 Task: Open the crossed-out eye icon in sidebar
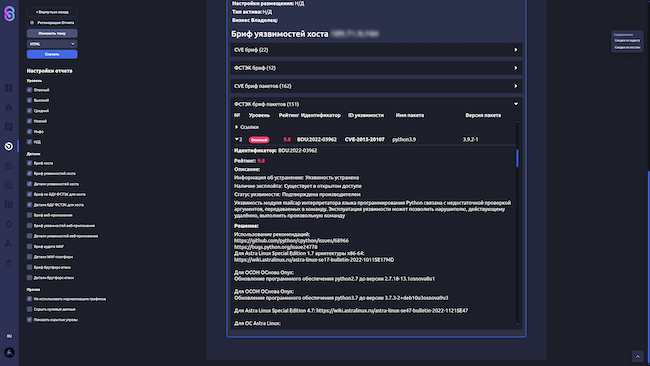tap(9, 166)
